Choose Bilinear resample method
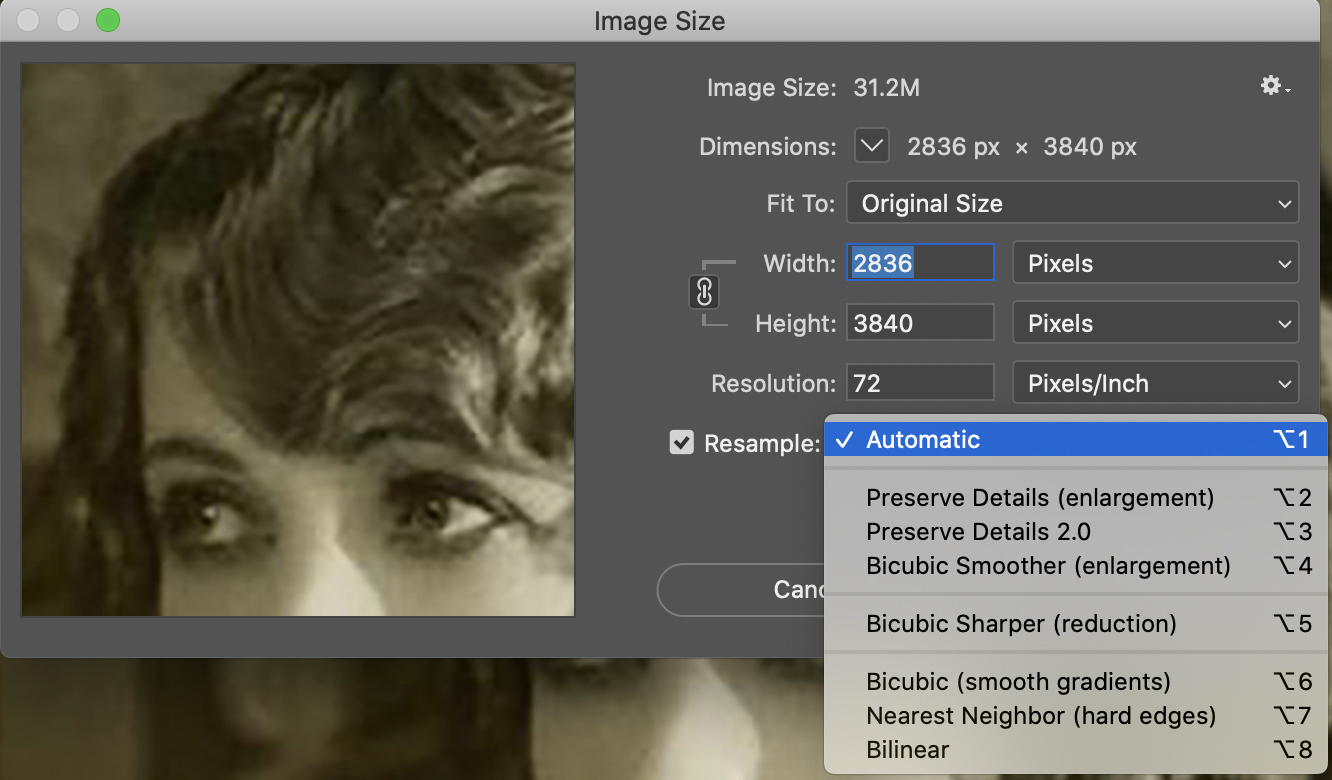This screenshot has height=780, width=1332. click(908, 750)
